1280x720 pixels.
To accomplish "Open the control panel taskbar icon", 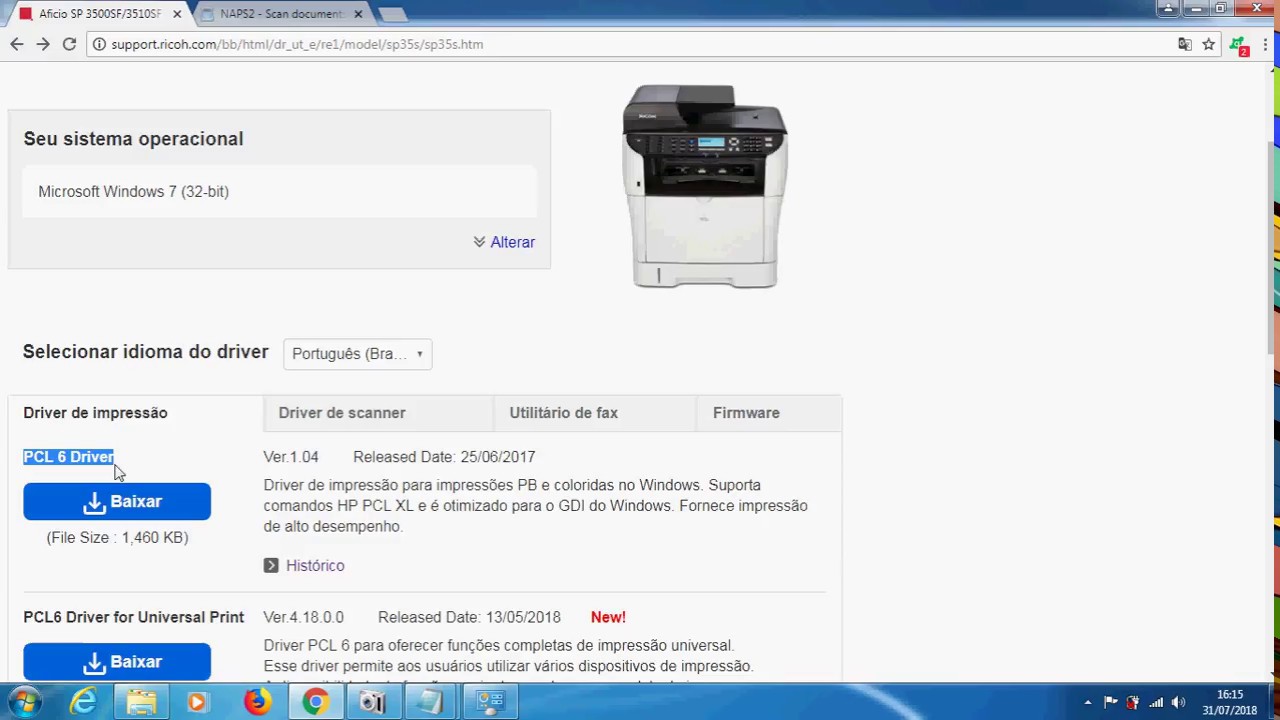I will click(x=490, y=702).
